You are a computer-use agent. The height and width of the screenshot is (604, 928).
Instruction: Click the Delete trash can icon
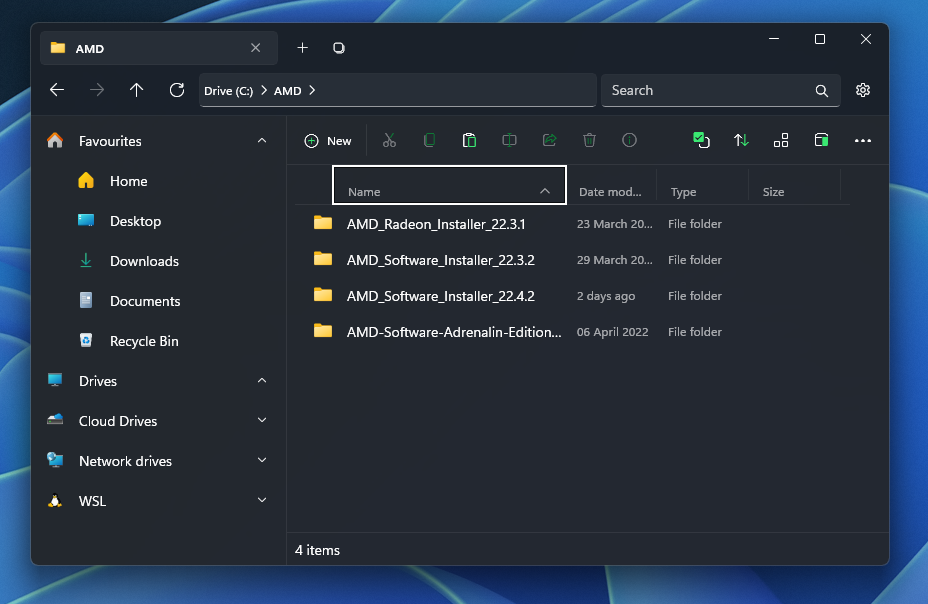click(x=589, y=140)
